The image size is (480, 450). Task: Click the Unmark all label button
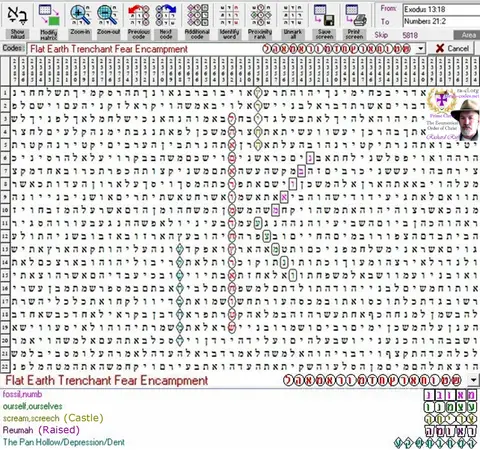292,34
